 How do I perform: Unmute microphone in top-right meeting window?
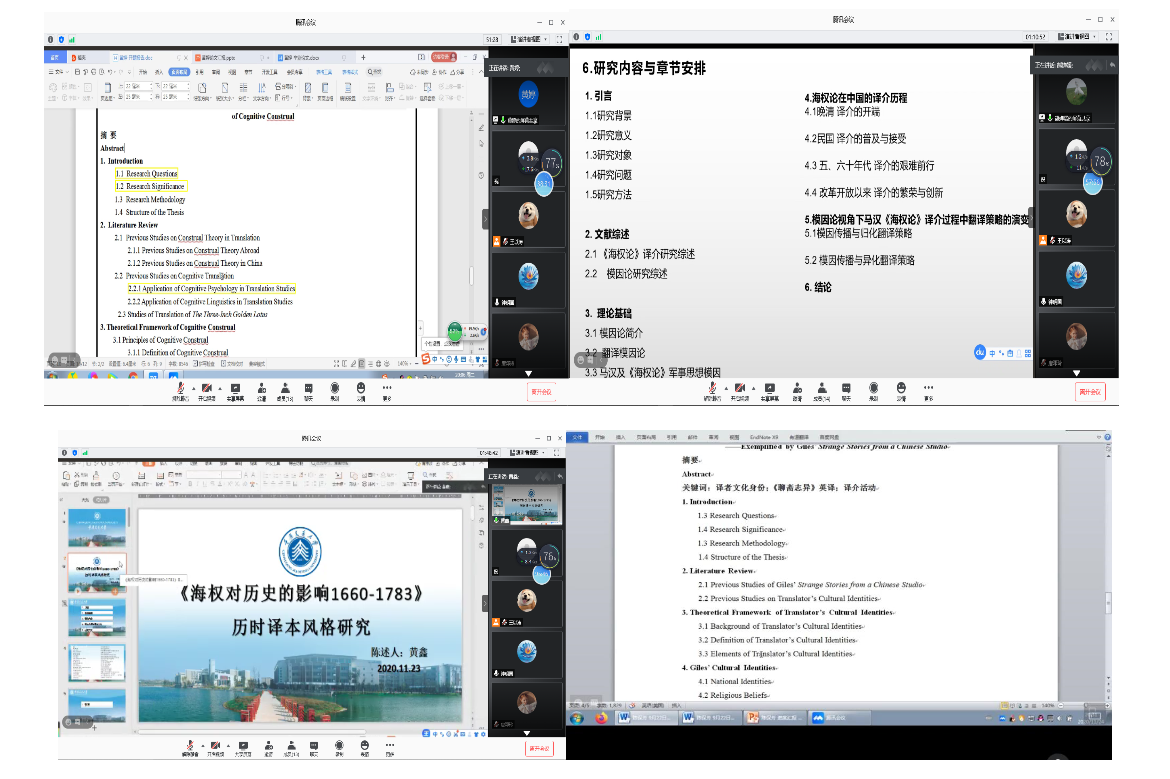pos(712,391)
